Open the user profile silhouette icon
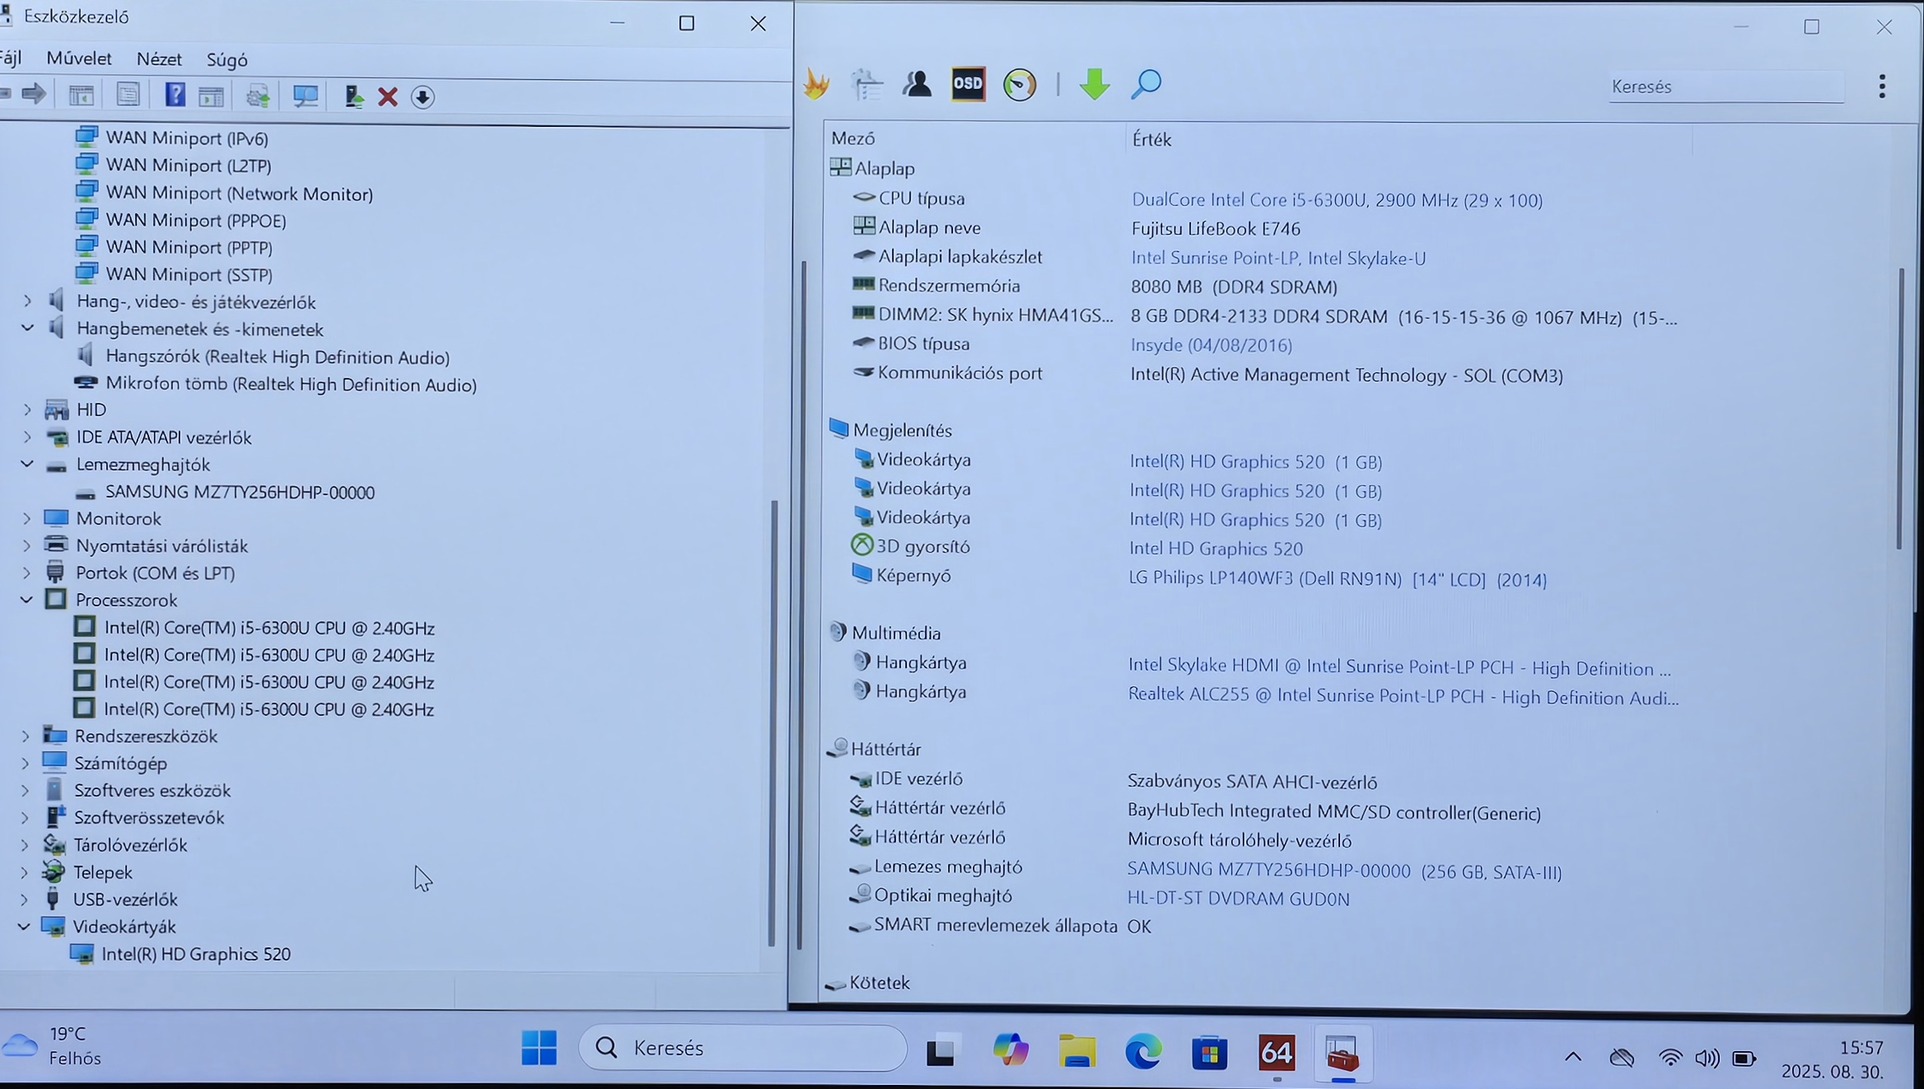 917,84
